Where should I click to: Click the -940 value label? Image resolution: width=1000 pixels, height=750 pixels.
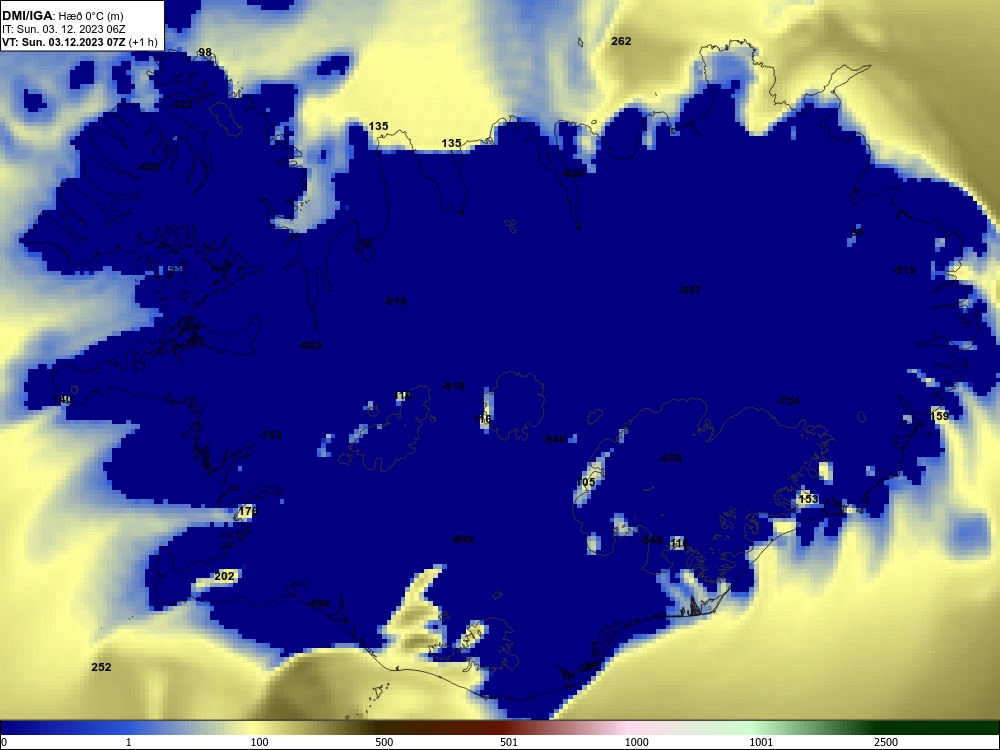tap(554, 439)
